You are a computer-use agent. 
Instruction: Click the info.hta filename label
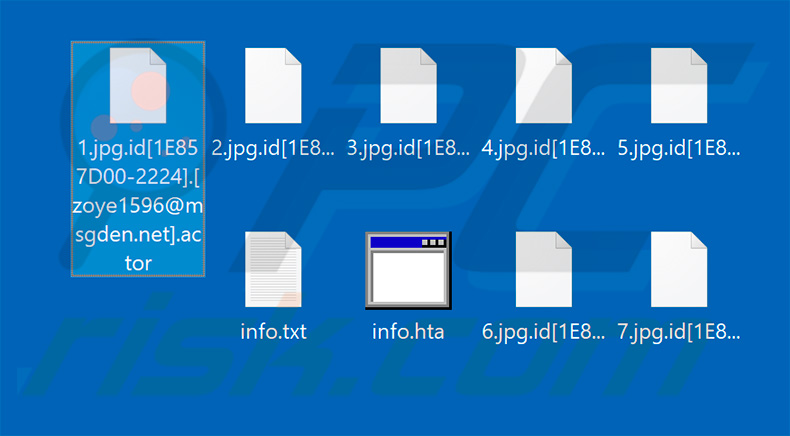(408, 332)
